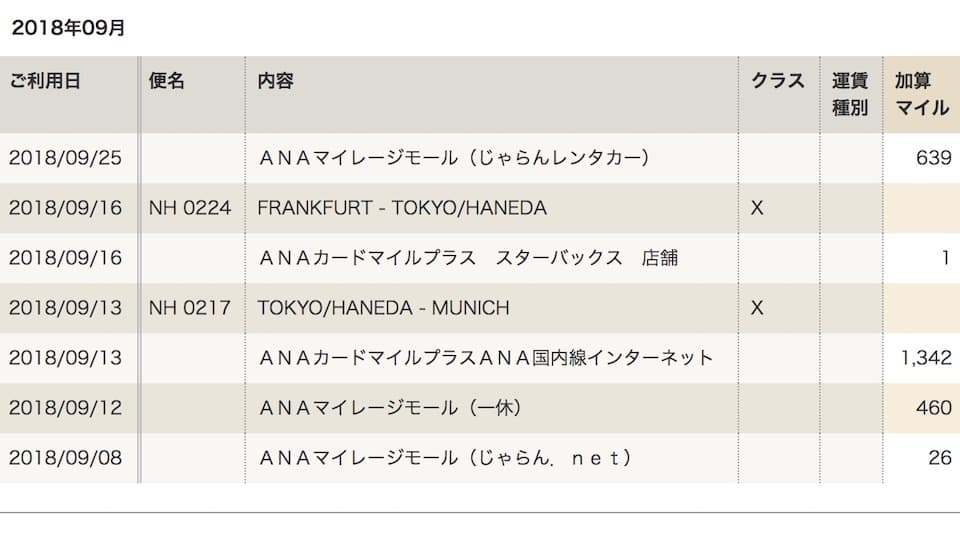The image size is (960, 540).
Task: Click class X of NH 0224 row
Action: [x=757, y=208]
